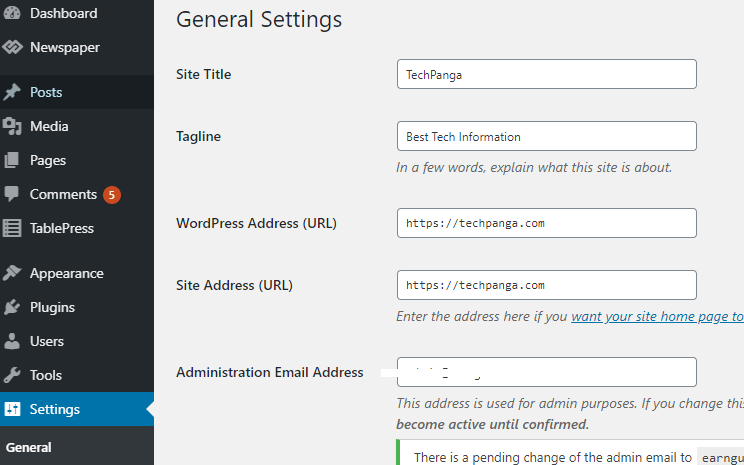
Task: Click the Site Address (URL) label
Action: click(234, 285)
